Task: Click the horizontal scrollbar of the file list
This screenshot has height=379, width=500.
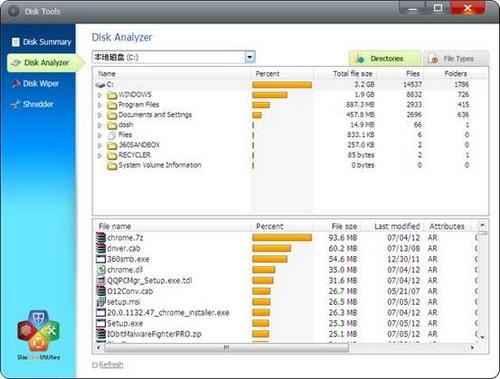Action: pyautogui.click(x=227, y=348)
